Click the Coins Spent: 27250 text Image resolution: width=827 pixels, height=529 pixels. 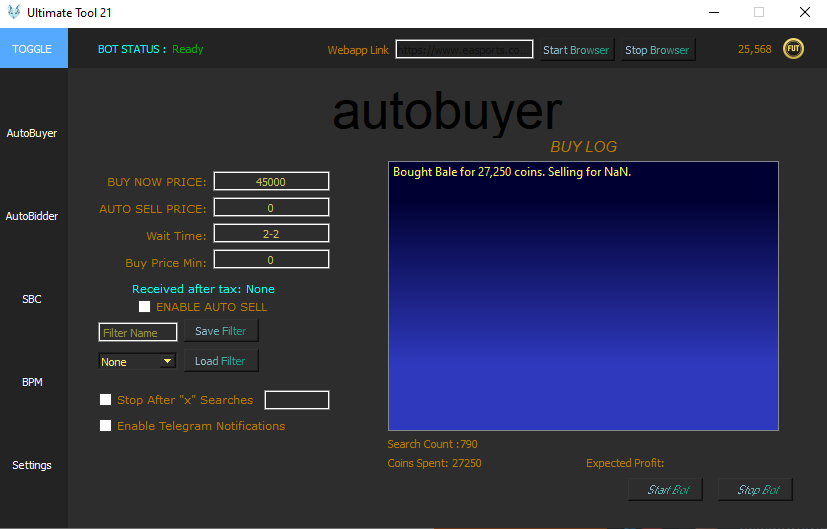coord(435,463)
